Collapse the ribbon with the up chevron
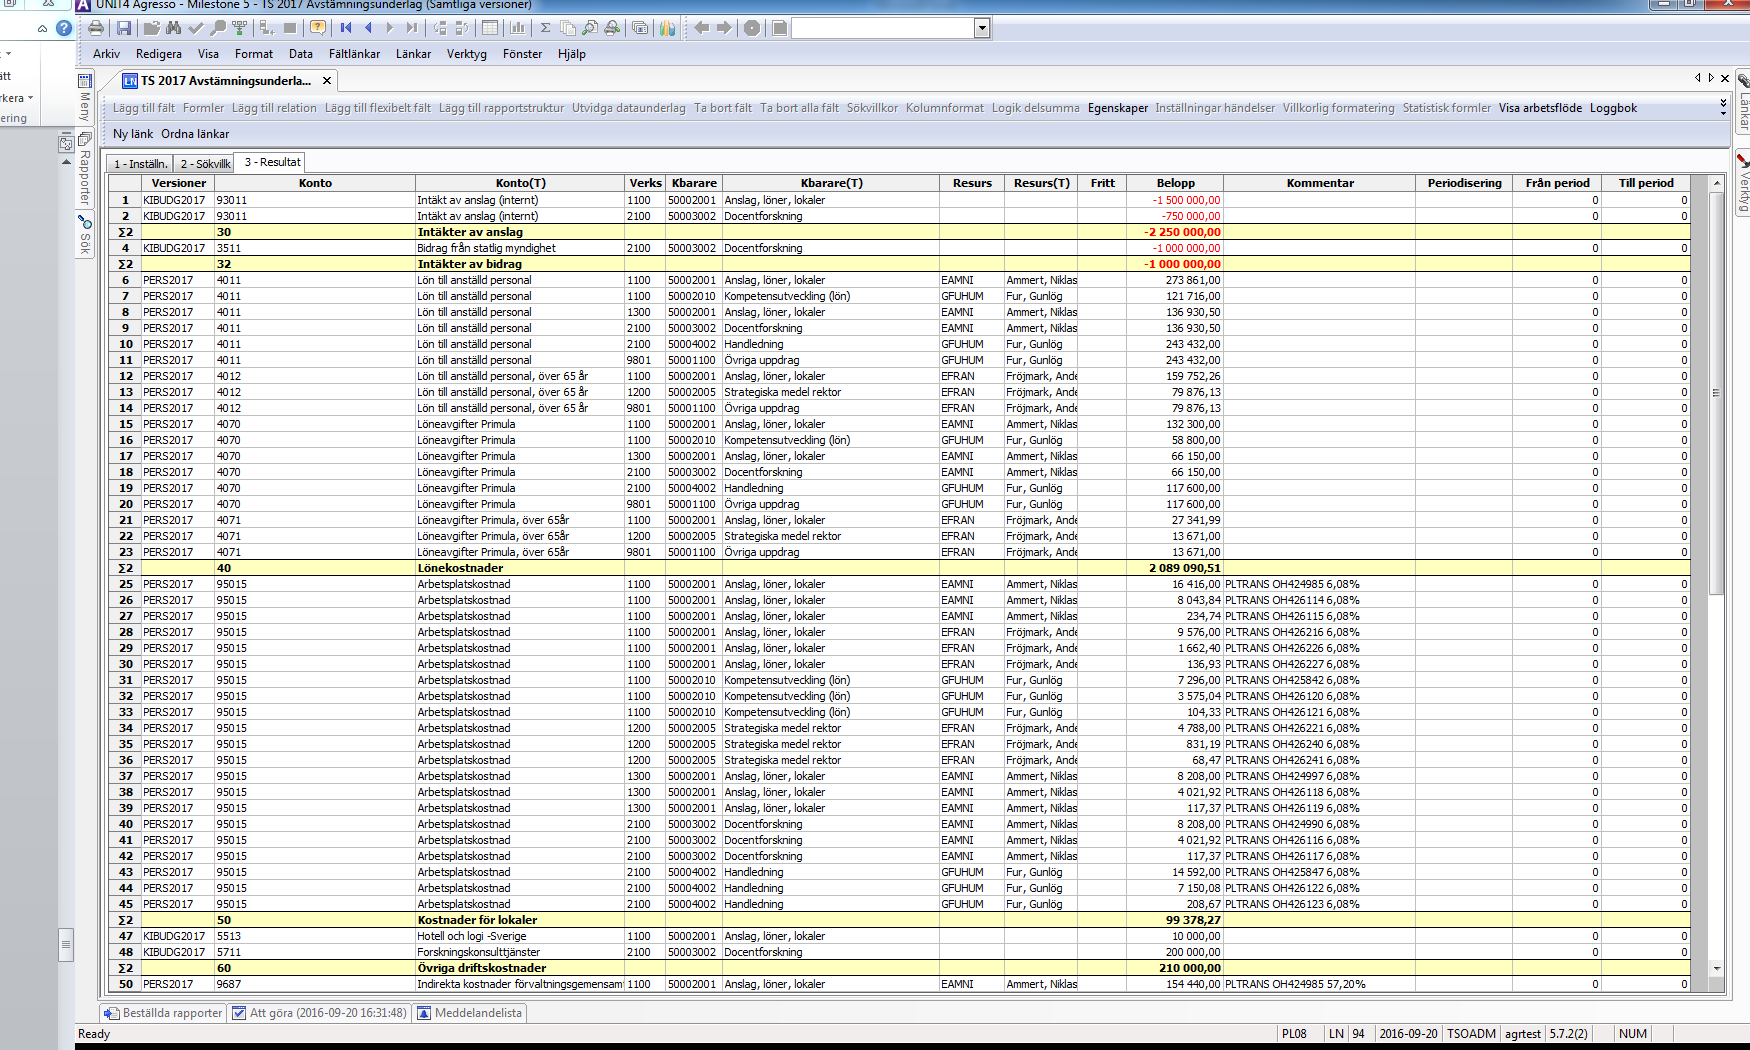 pos(42,28)
